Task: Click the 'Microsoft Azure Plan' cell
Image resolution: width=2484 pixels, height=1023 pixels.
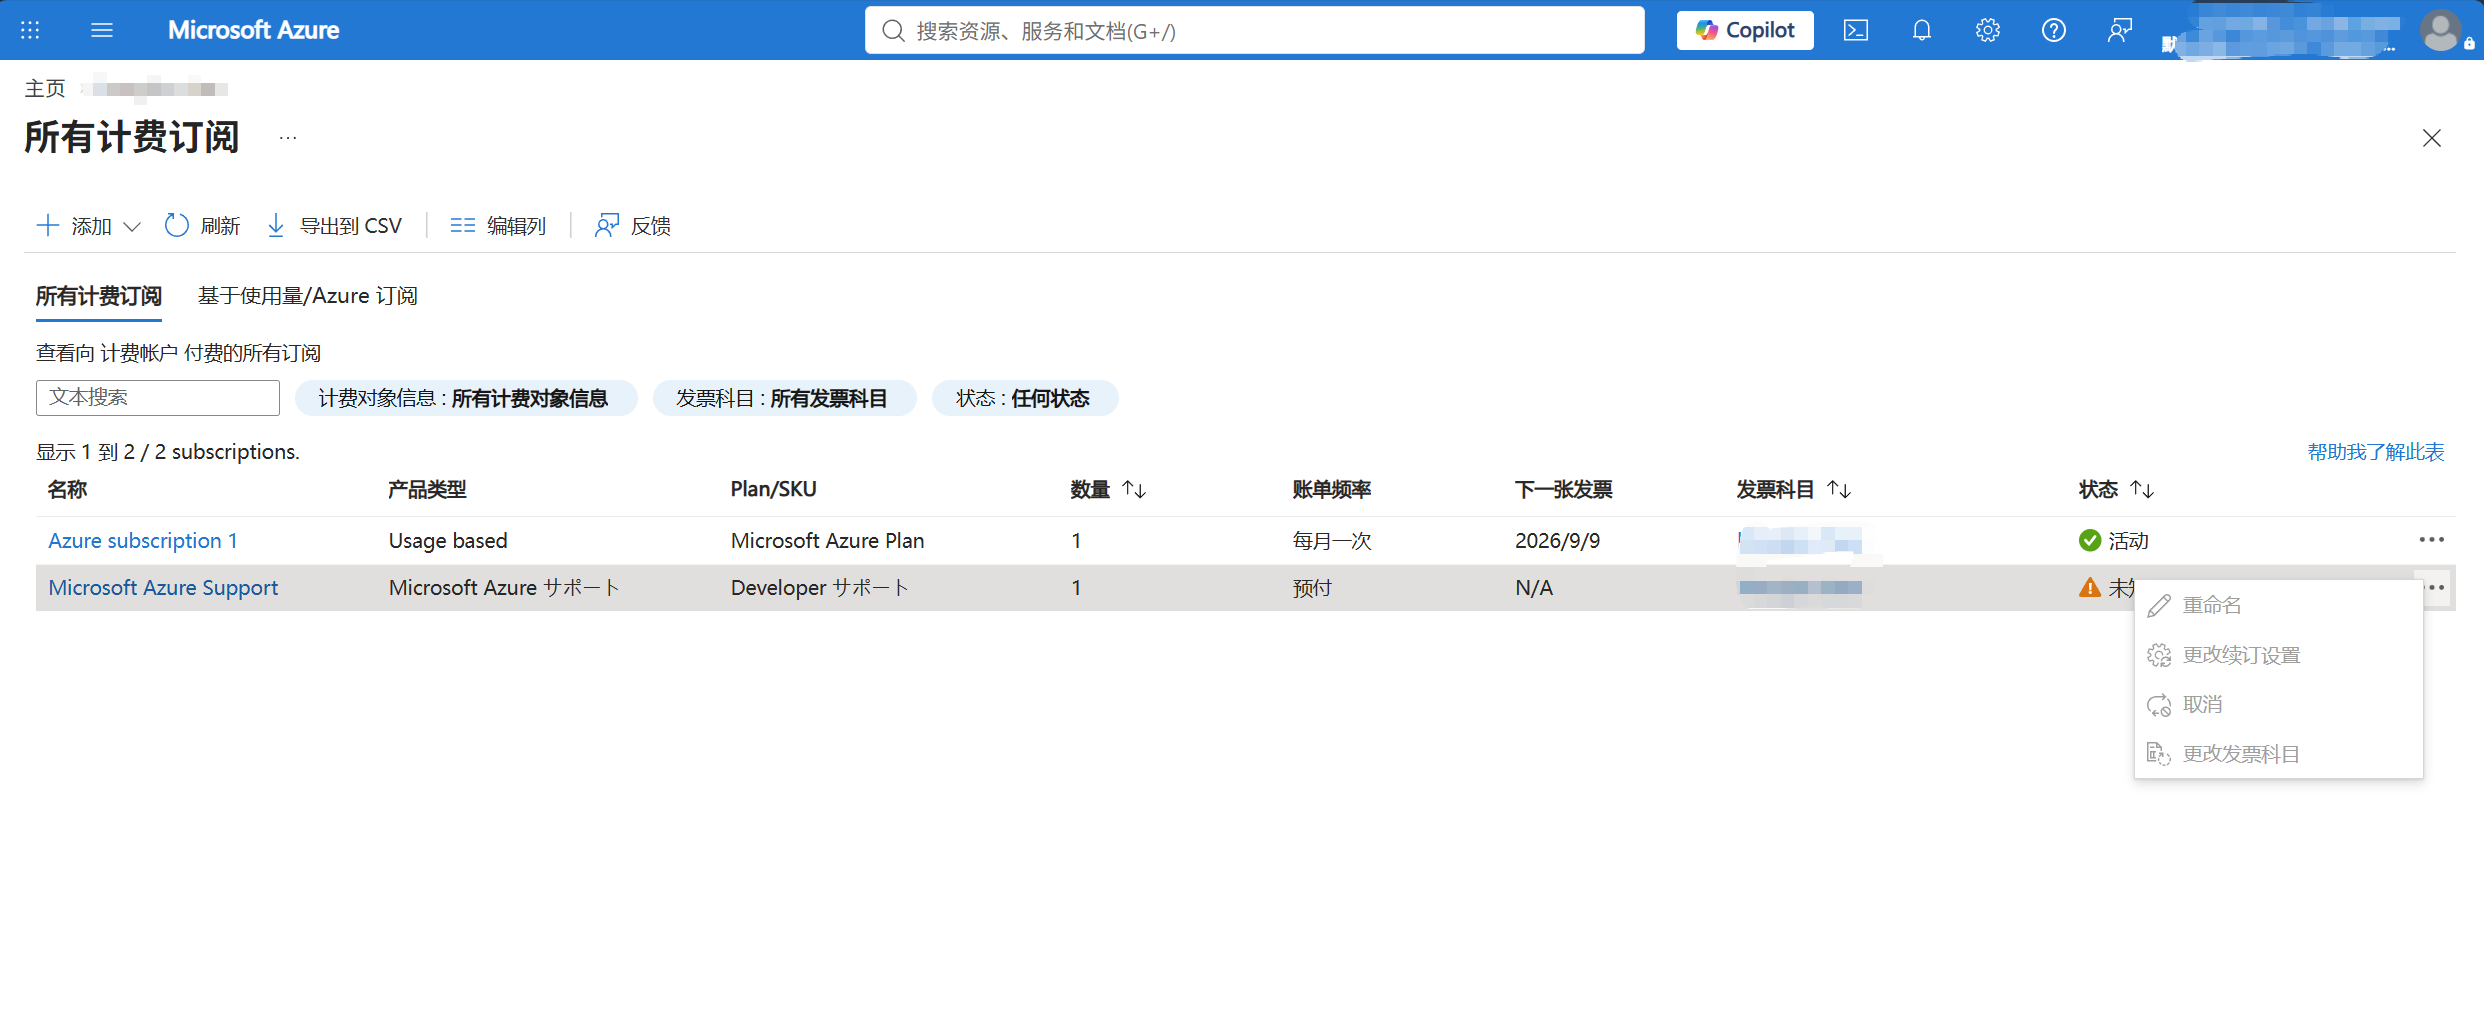Action: pos(827,541)
